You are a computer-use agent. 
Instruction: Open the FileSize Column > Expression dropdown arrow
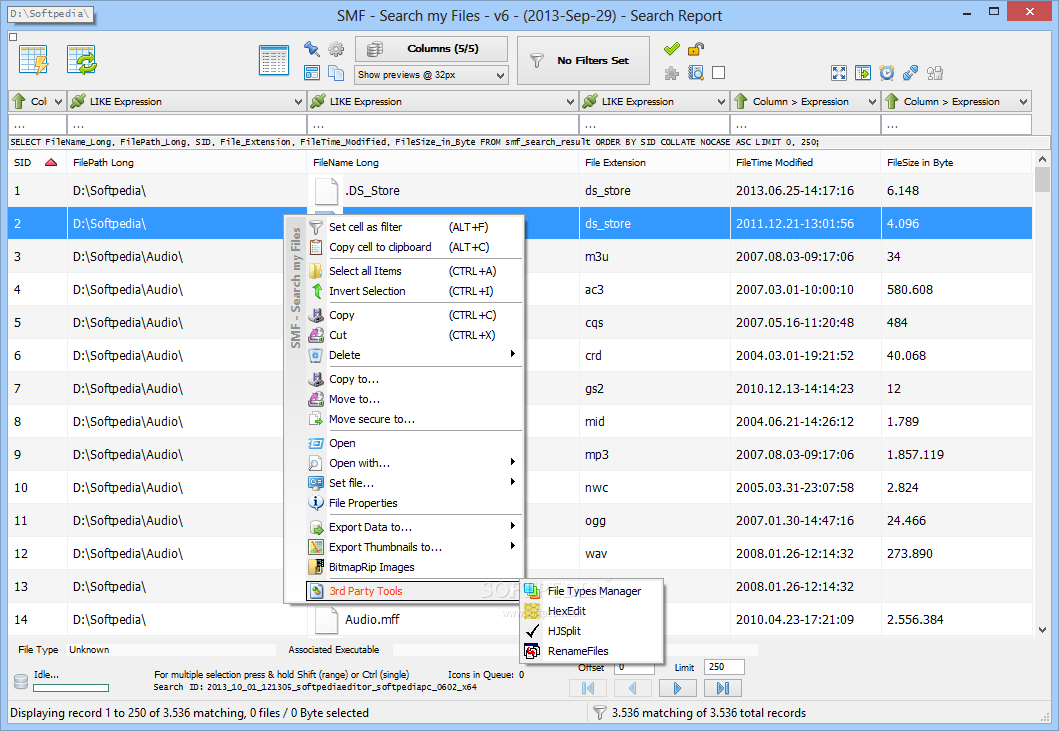pos(1023,102)
